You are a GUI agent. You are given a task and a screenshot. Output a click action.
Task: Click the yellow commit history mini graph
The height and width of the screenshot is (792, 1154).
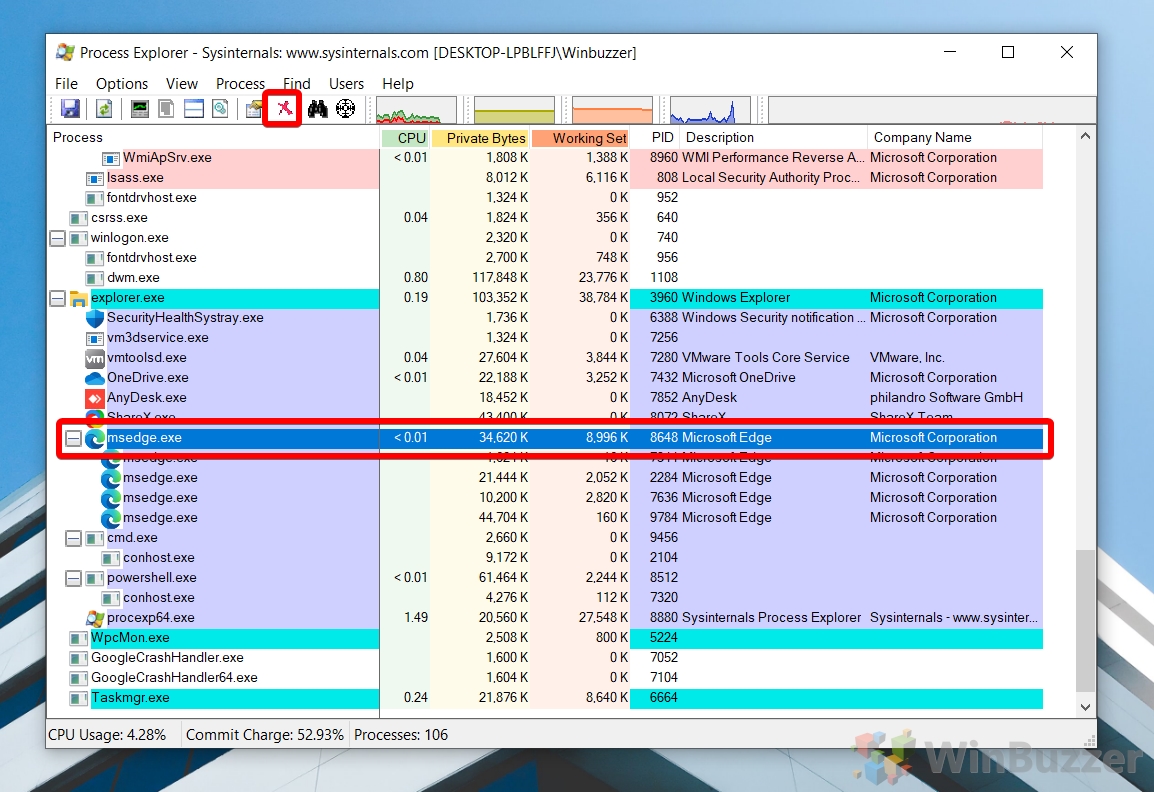point(514,110)
